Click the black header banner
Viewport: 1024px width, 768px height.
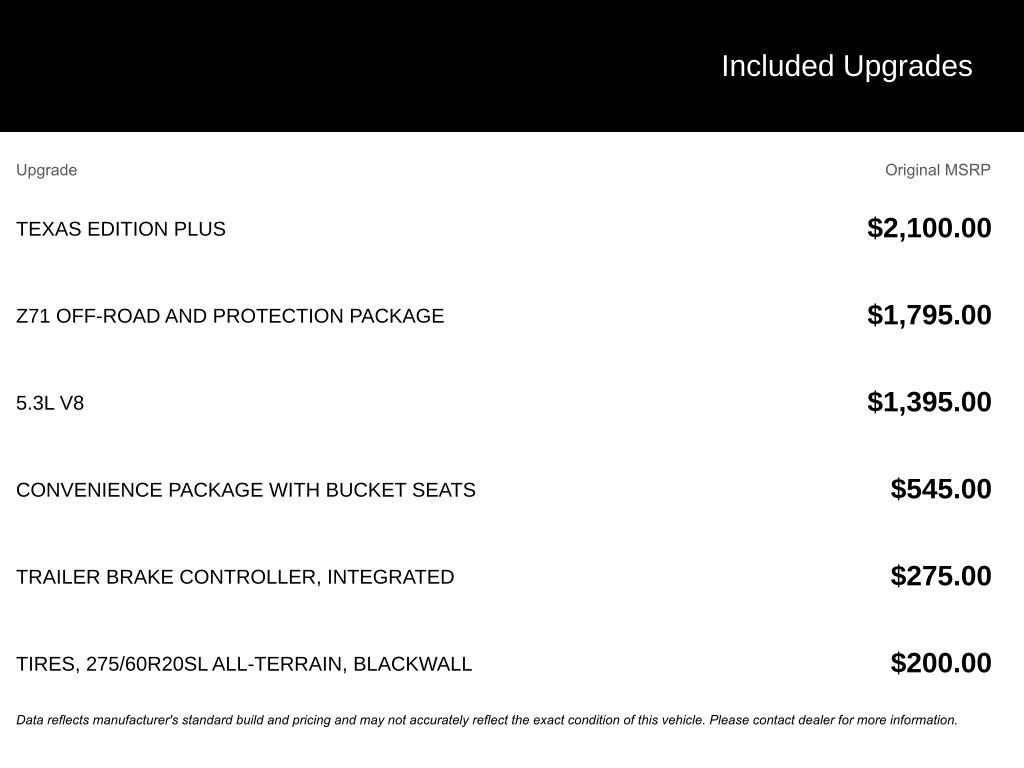pyautogui.click(x=512, y=66)
